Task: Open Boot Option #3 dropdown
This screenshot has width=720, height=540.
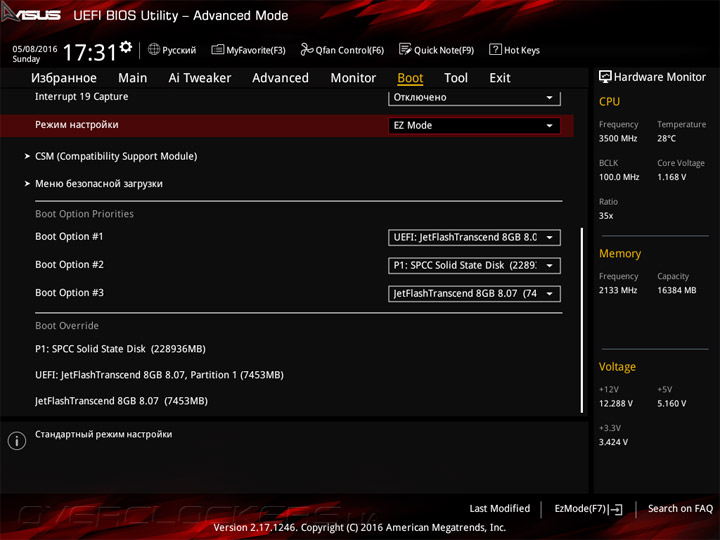Action: point(474,293)
